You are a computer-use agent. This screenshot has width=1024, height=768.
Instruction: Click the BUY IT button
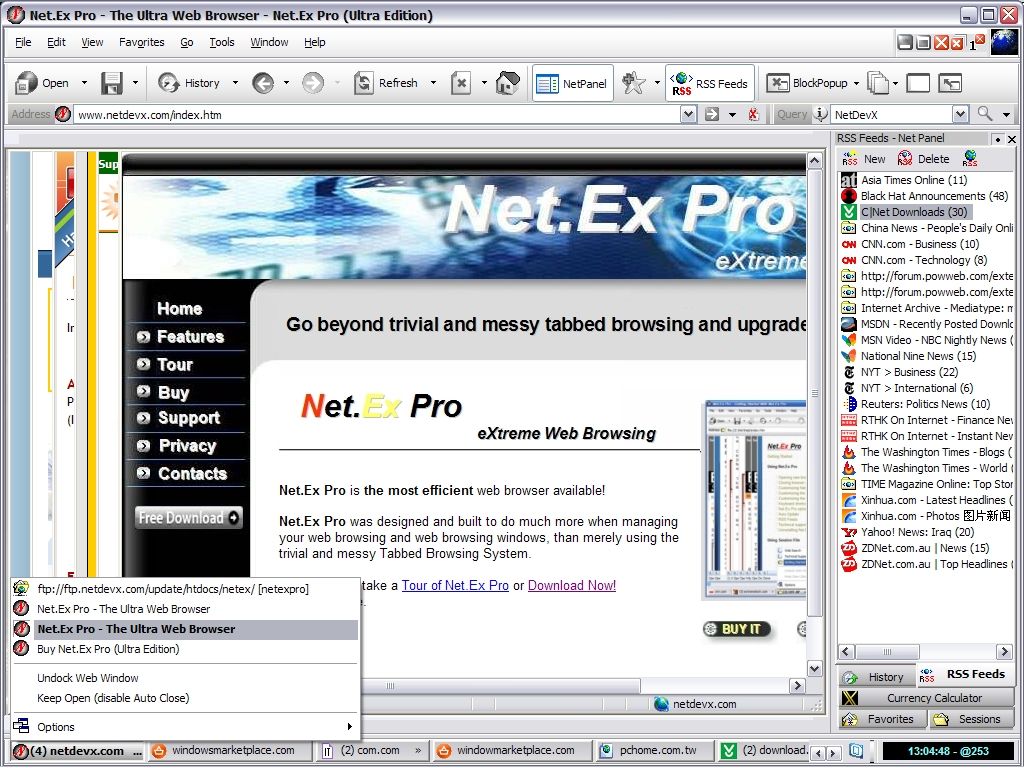tap(737, 629)
